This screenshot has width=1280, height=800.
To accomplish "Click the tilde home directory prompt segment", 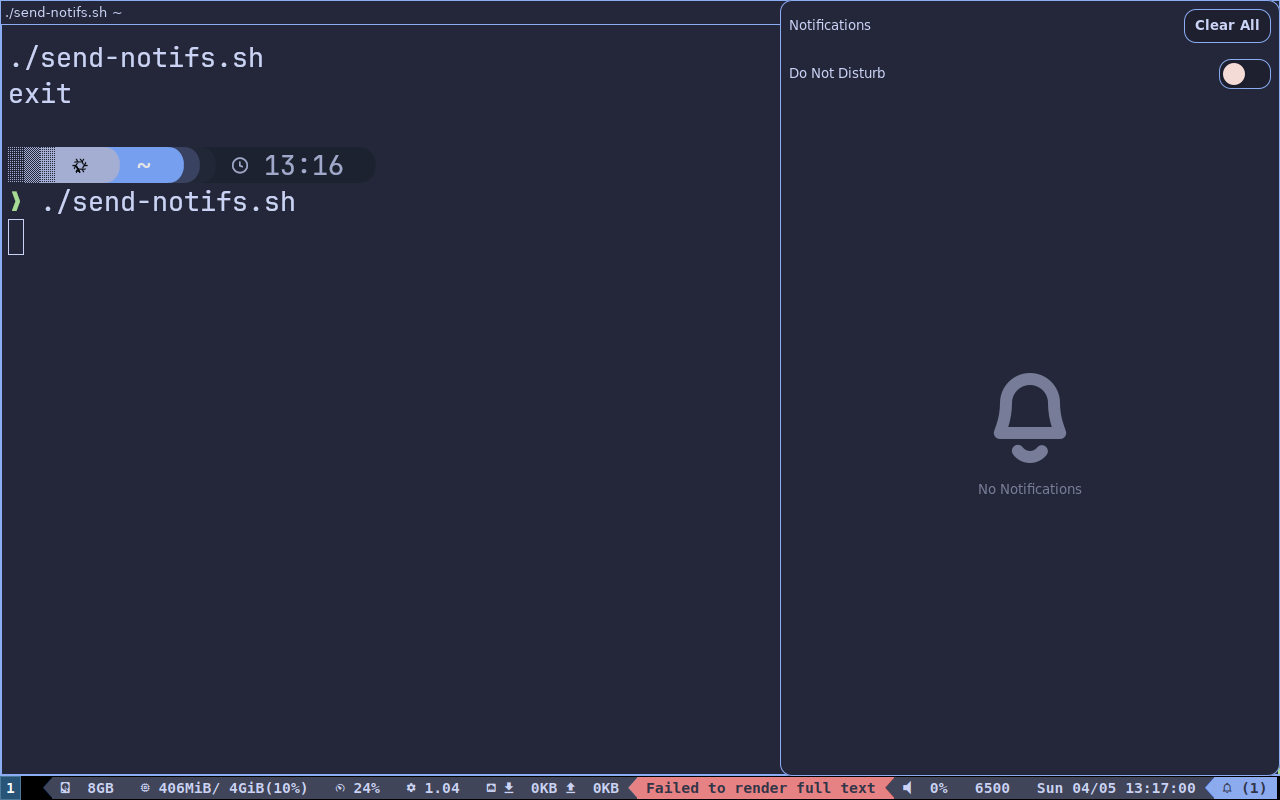I will pyautogui.click(x=144, y=166).
